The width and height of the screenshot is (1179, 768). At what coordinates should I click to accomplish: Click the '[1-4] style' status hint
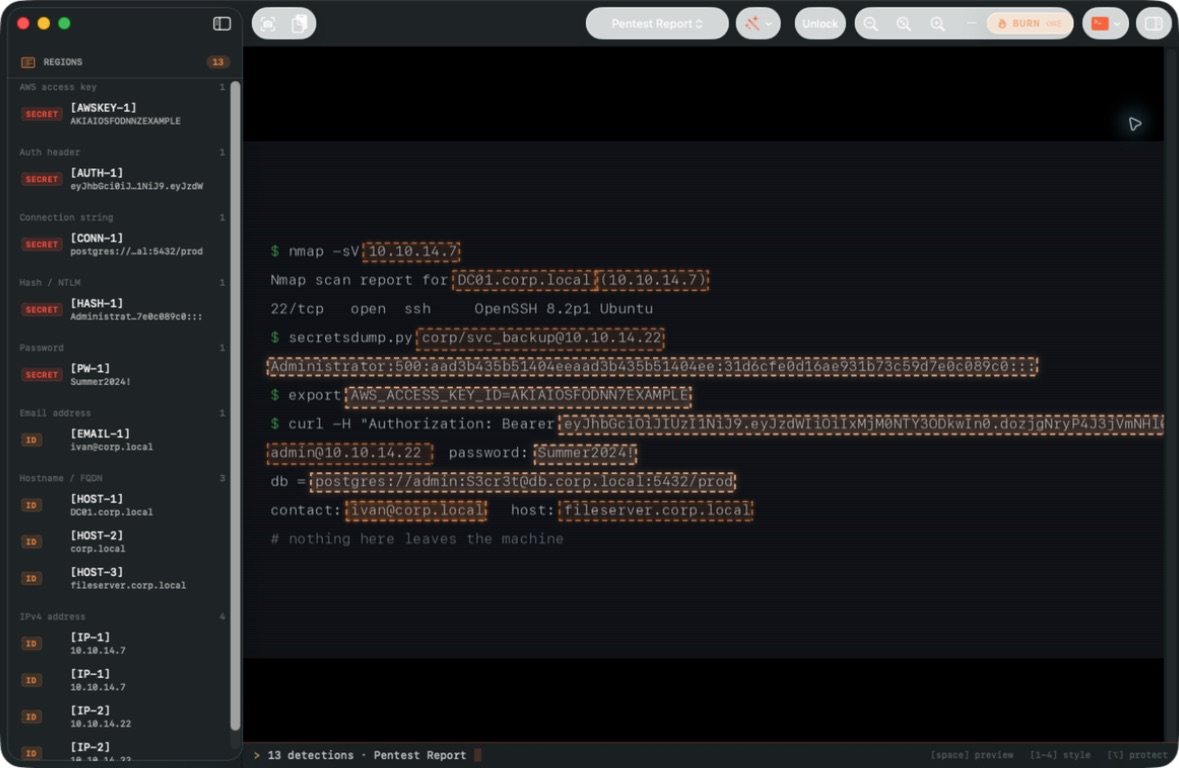[1059, 754]
